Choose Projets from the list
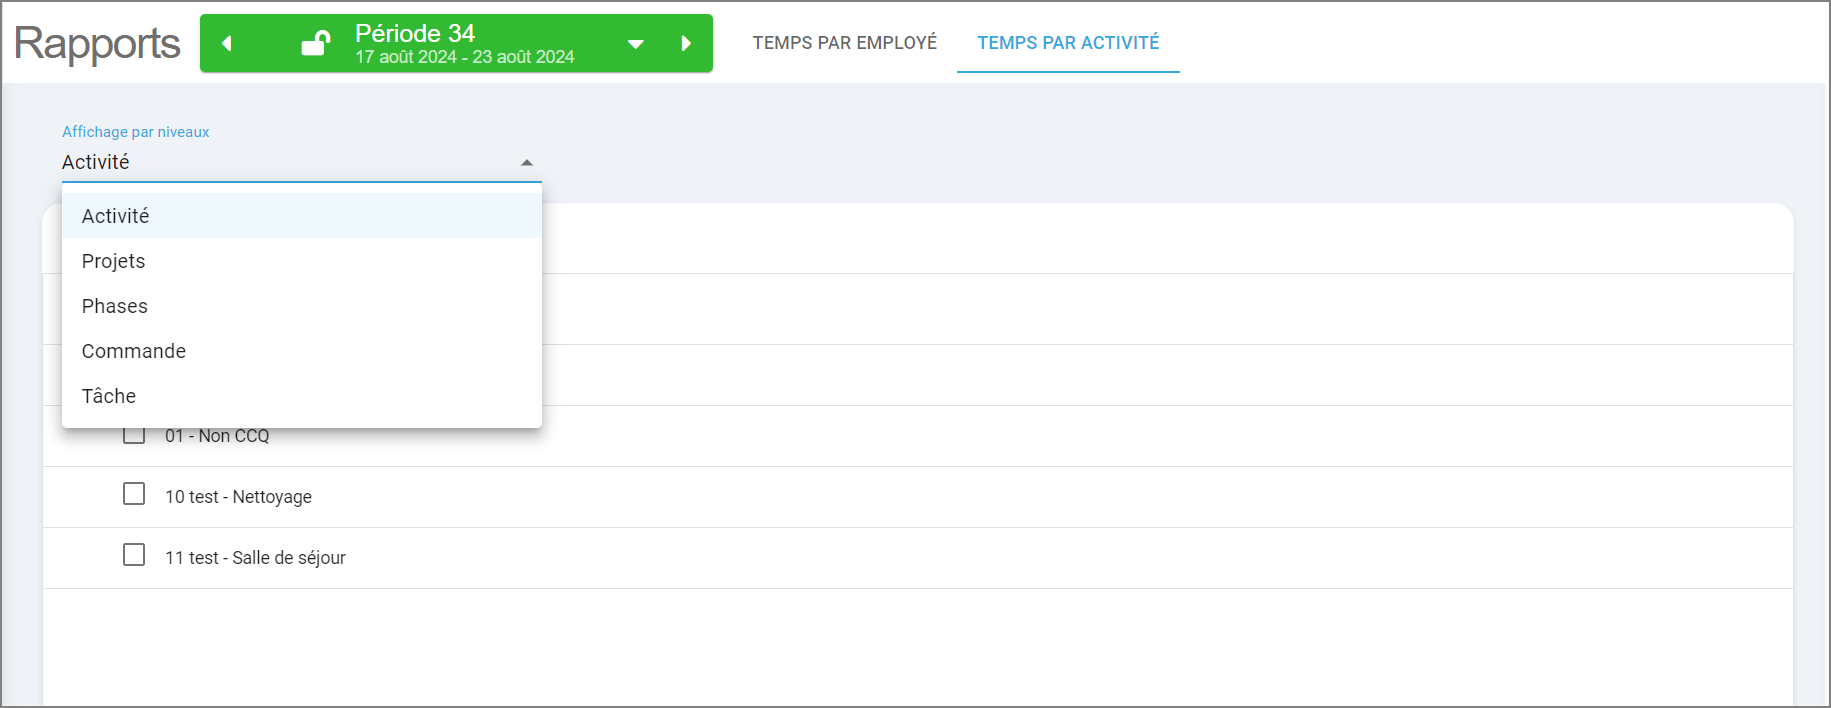 [302, 261]
